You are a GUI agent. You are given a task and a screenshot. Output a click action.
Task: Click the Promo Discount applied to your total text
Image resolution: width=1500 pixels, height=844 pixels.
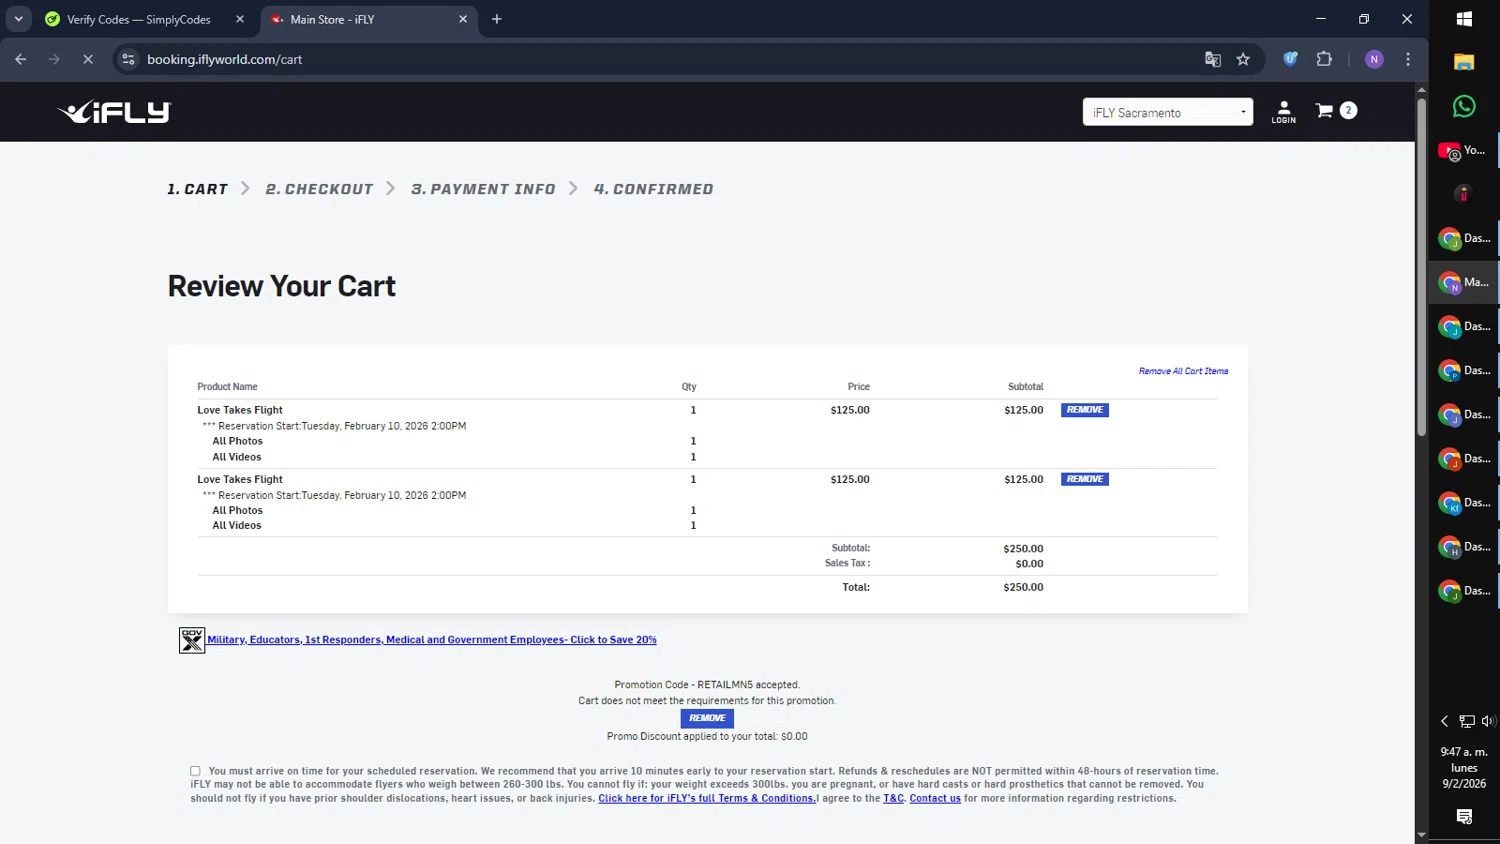[707, 736]
